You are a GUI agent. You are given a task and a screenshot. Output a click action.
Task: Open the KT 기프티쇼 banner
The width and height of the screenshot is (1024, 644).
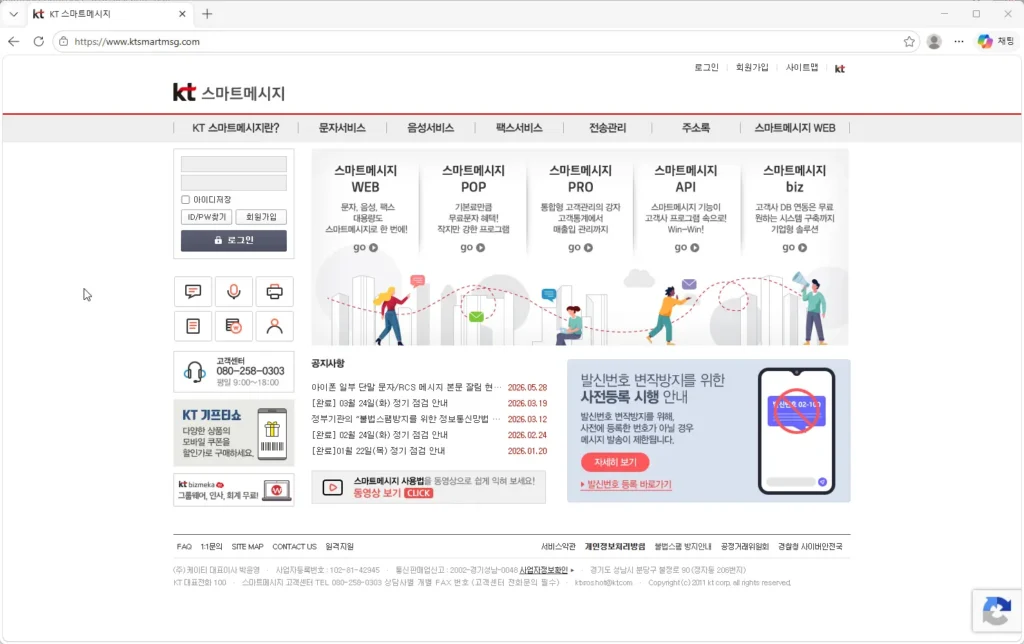point(234,433)
